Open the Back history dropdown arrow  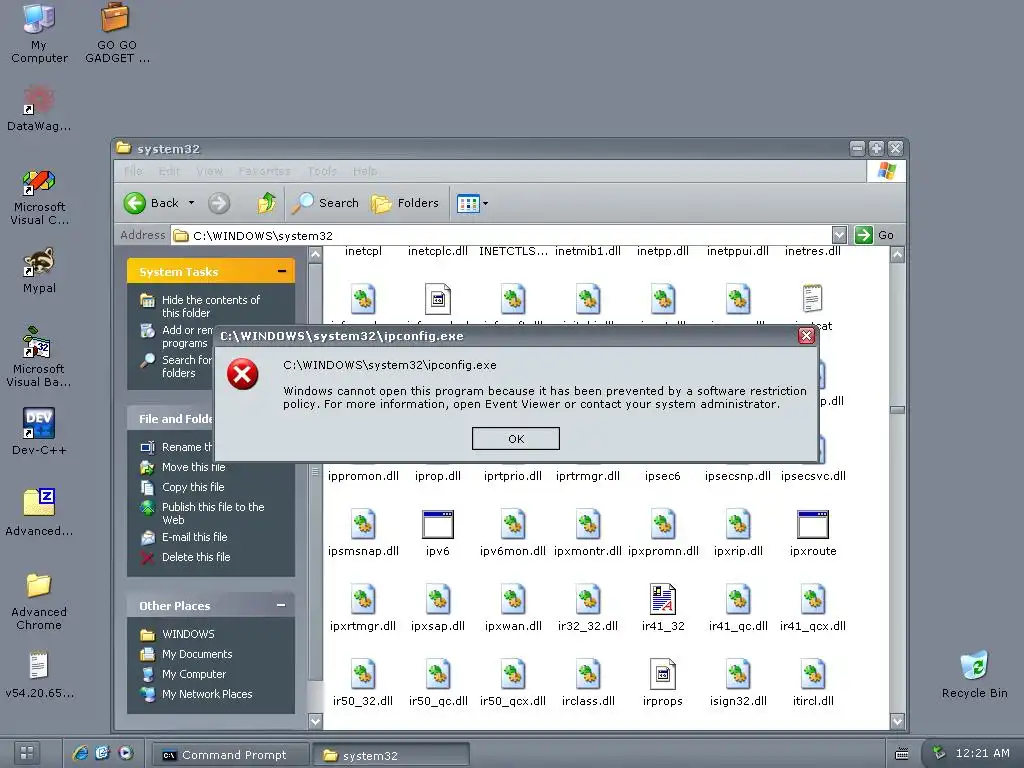191,203
